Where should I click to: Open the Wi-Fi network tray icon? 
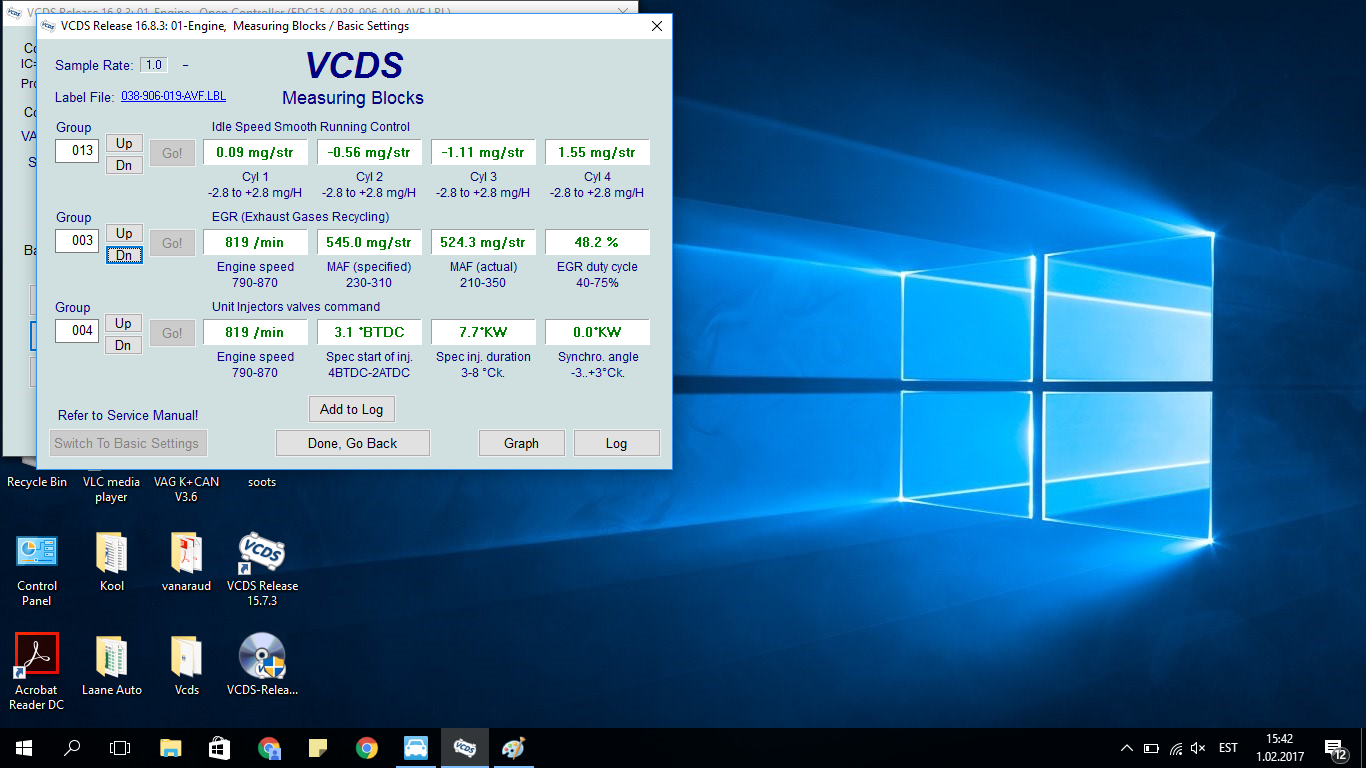(1176, 748)
